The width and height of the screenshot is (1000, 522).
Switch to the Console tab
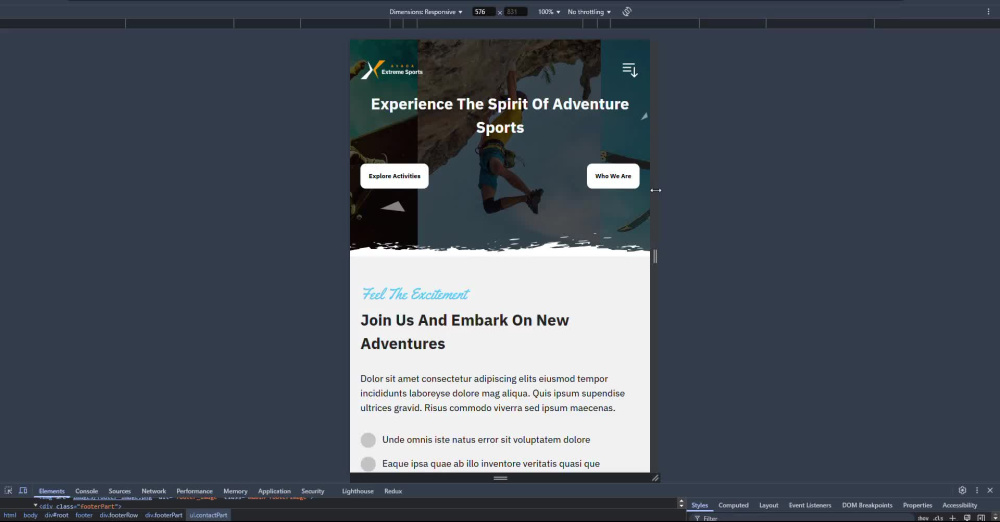tap(86, 491)
